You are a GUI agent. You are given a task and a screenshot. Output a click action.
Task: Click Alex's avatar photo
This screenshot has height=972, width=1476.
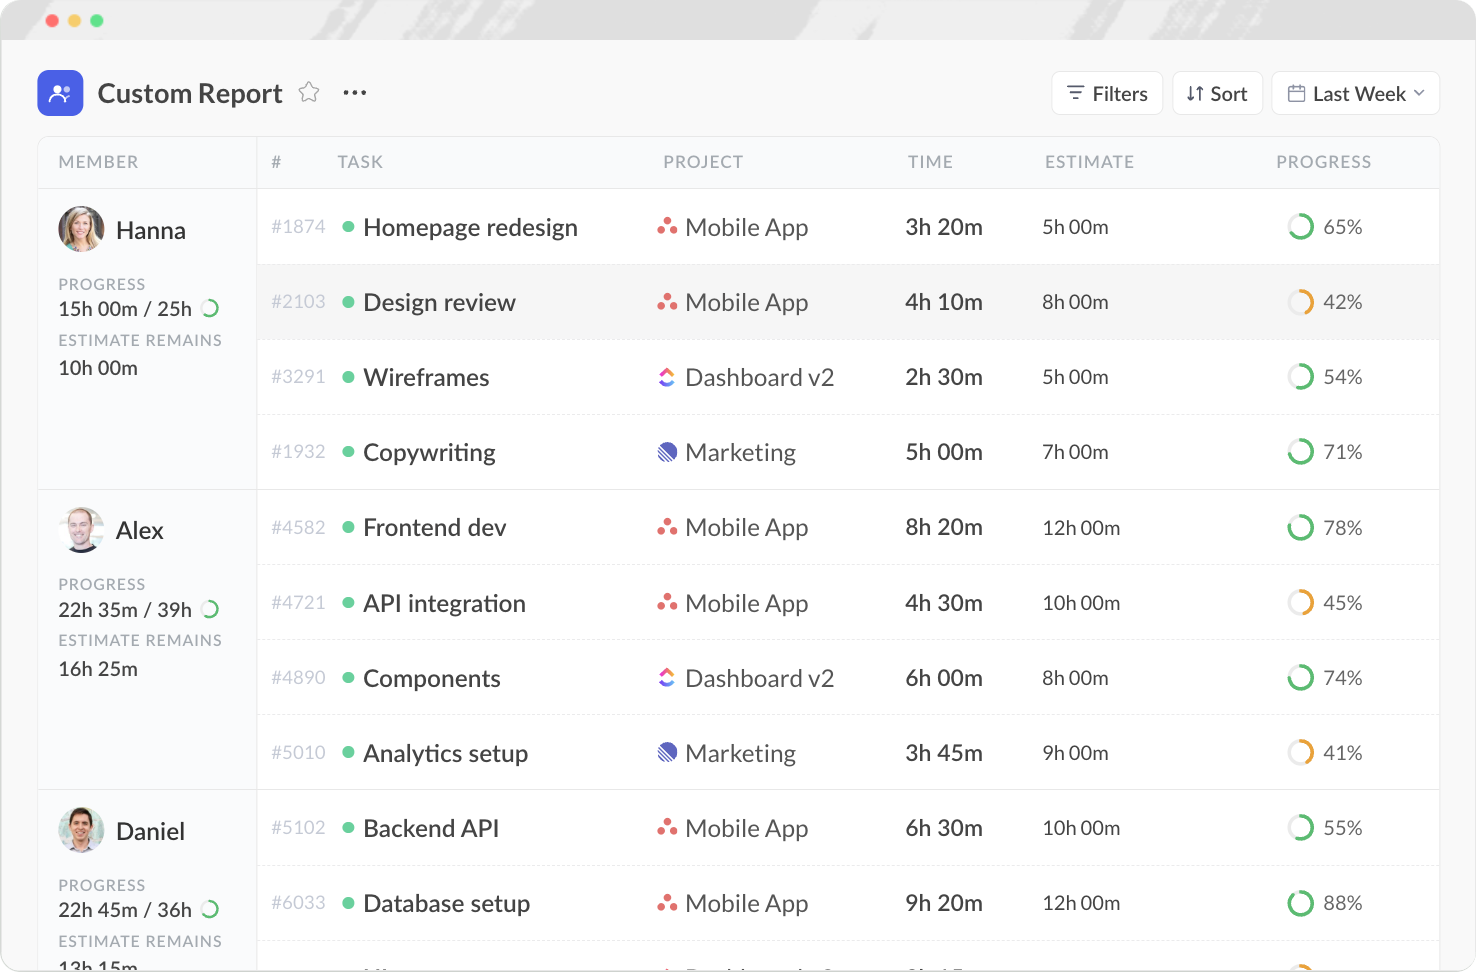(81, 530)
